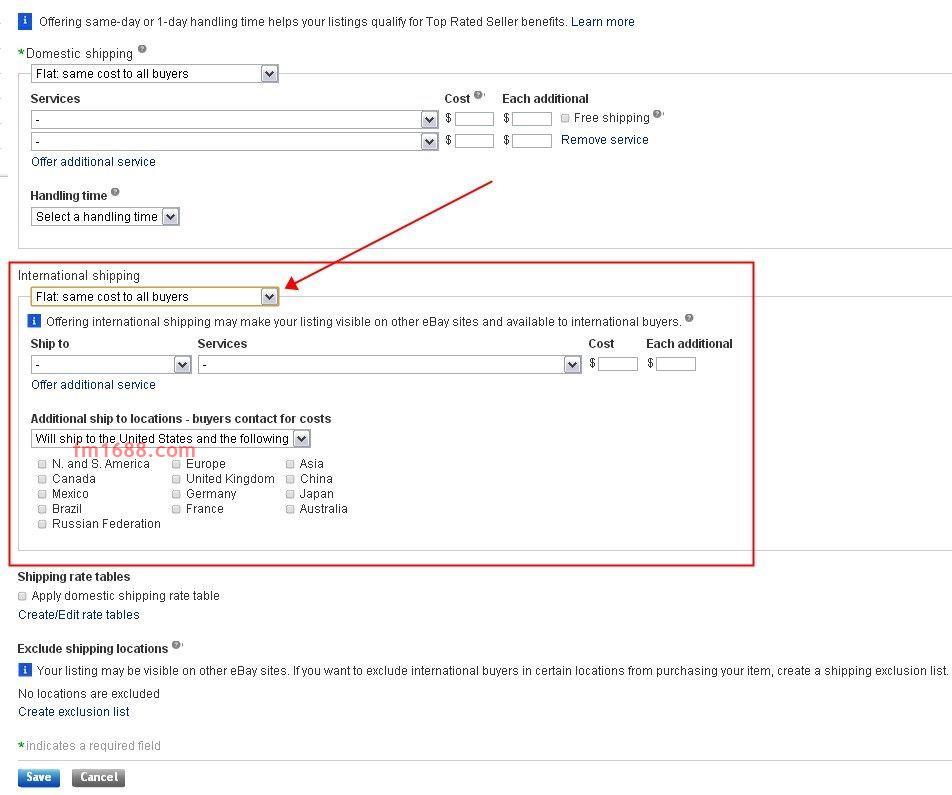
Task: Open the Ship to dropdown
Action: [x=111, y=364]
